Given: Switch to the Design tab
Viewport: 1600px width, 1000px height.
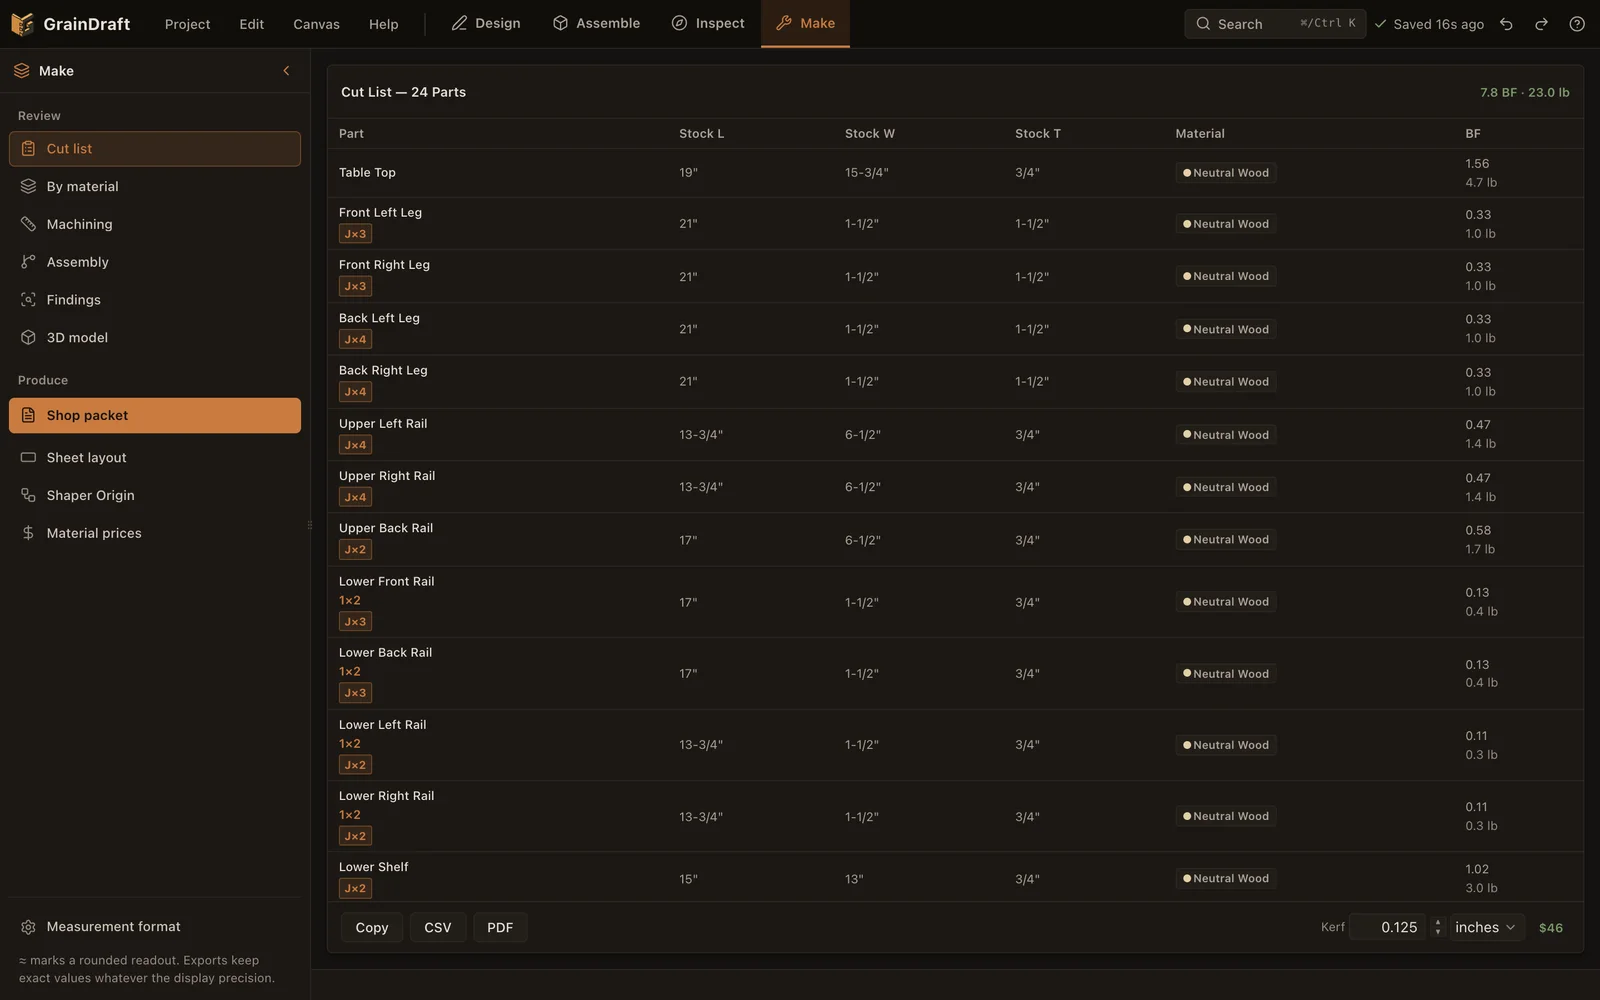Looking at the screenshot, I should pyautogui.click(x=486, y=23).
